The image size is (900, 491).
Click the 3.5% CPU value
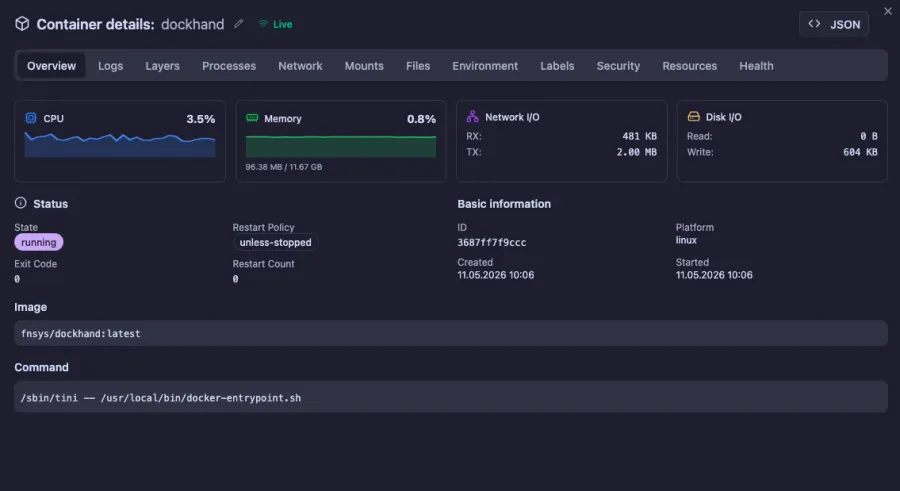click(200, 119)
